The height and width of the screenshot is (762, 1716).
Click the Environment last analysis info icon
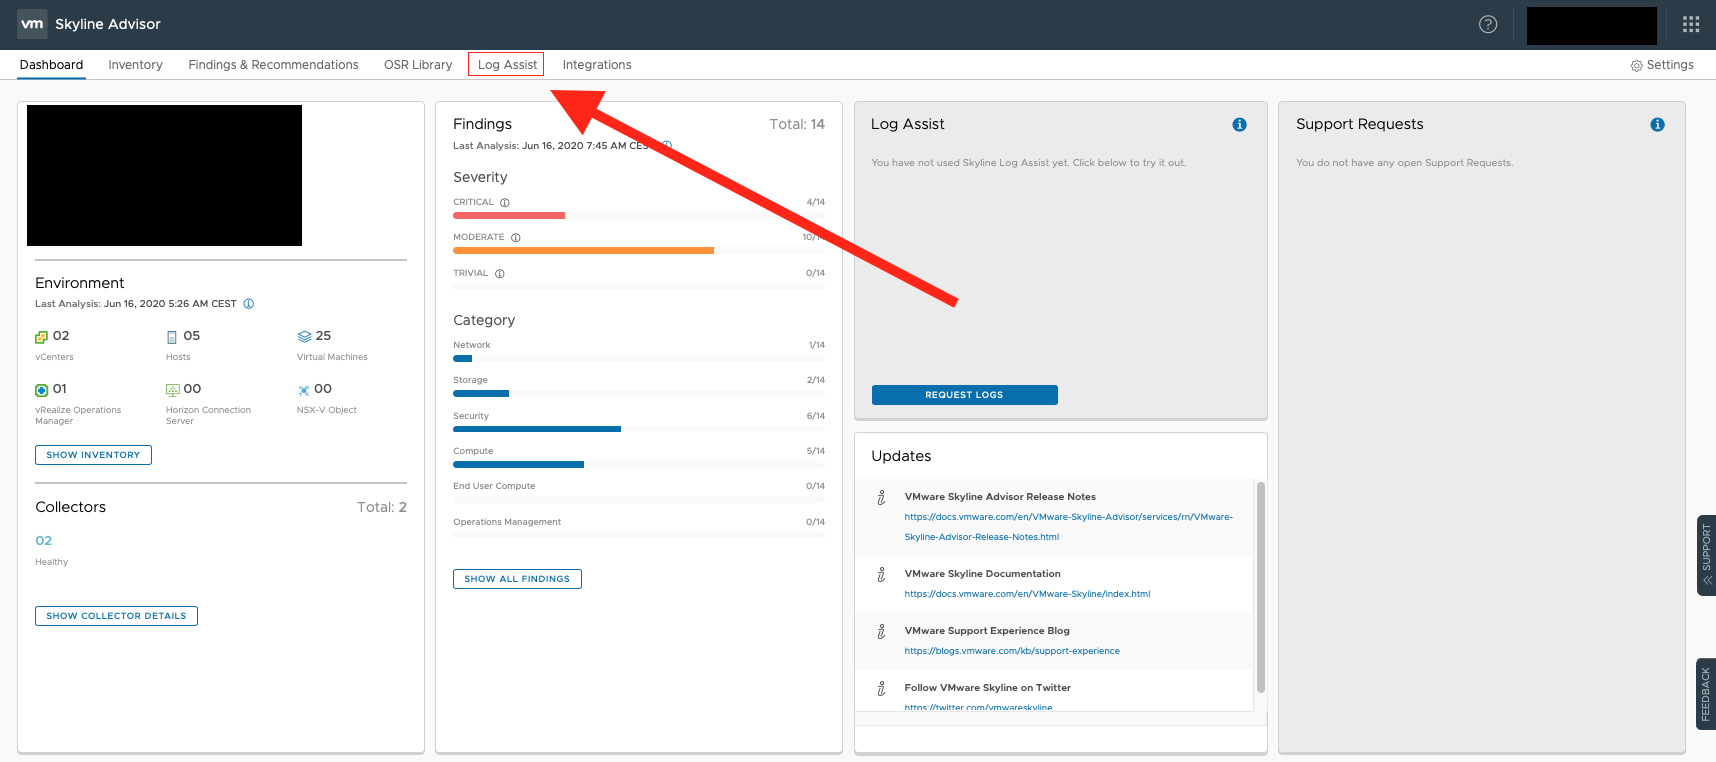point(249,304)
